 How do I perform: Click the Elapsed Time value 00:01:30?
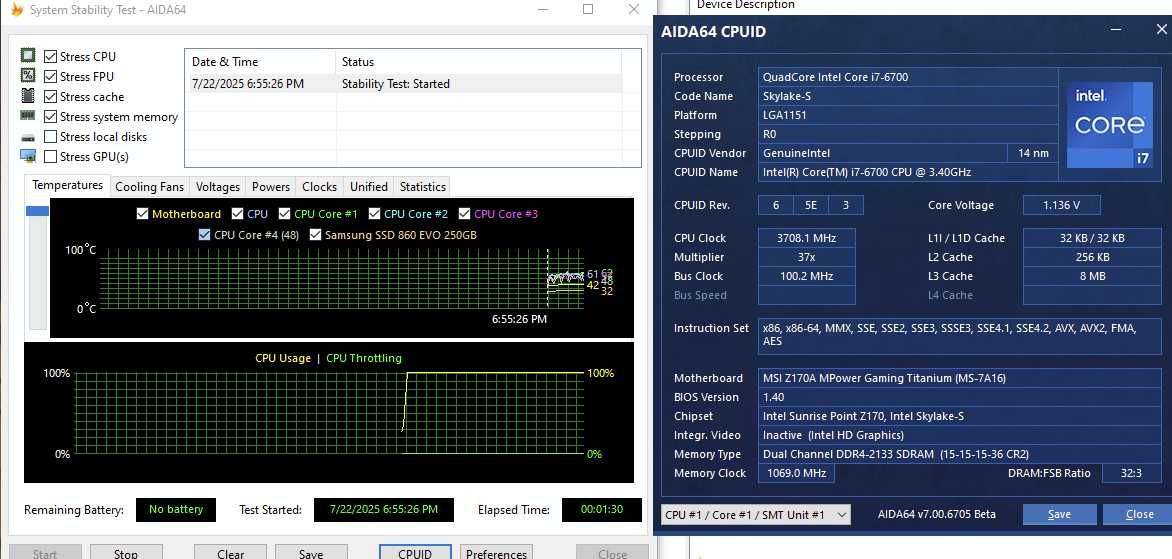point(602,510)
